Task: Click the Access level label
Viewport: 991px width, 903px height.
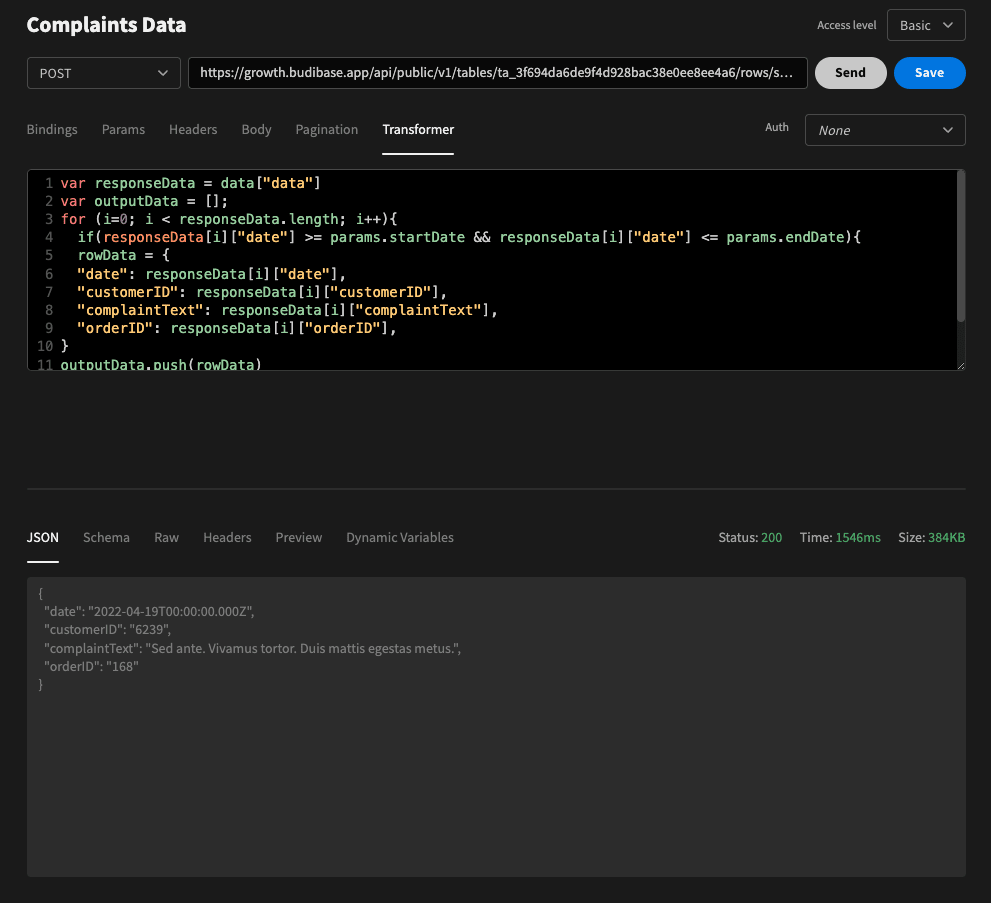Action: (x=846, y=25)
